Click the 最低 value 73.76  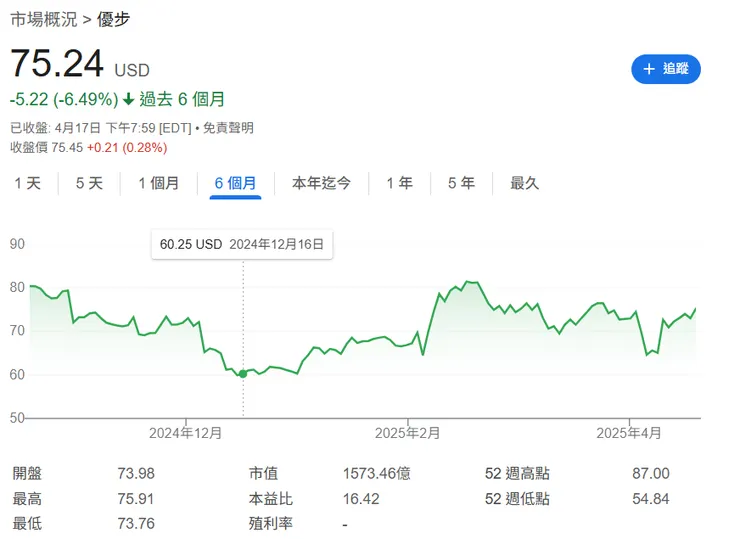(x=136, y=523)
